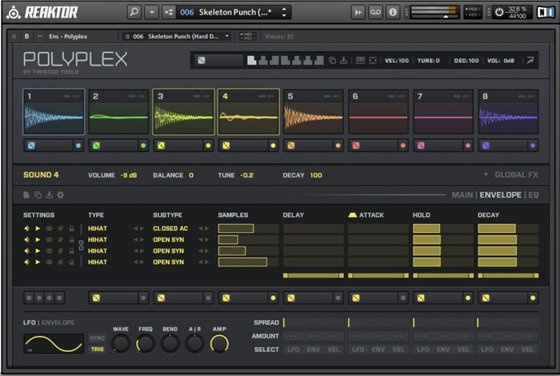Step through 006 Skeleton Punch preset arrows

coord(284,12)
